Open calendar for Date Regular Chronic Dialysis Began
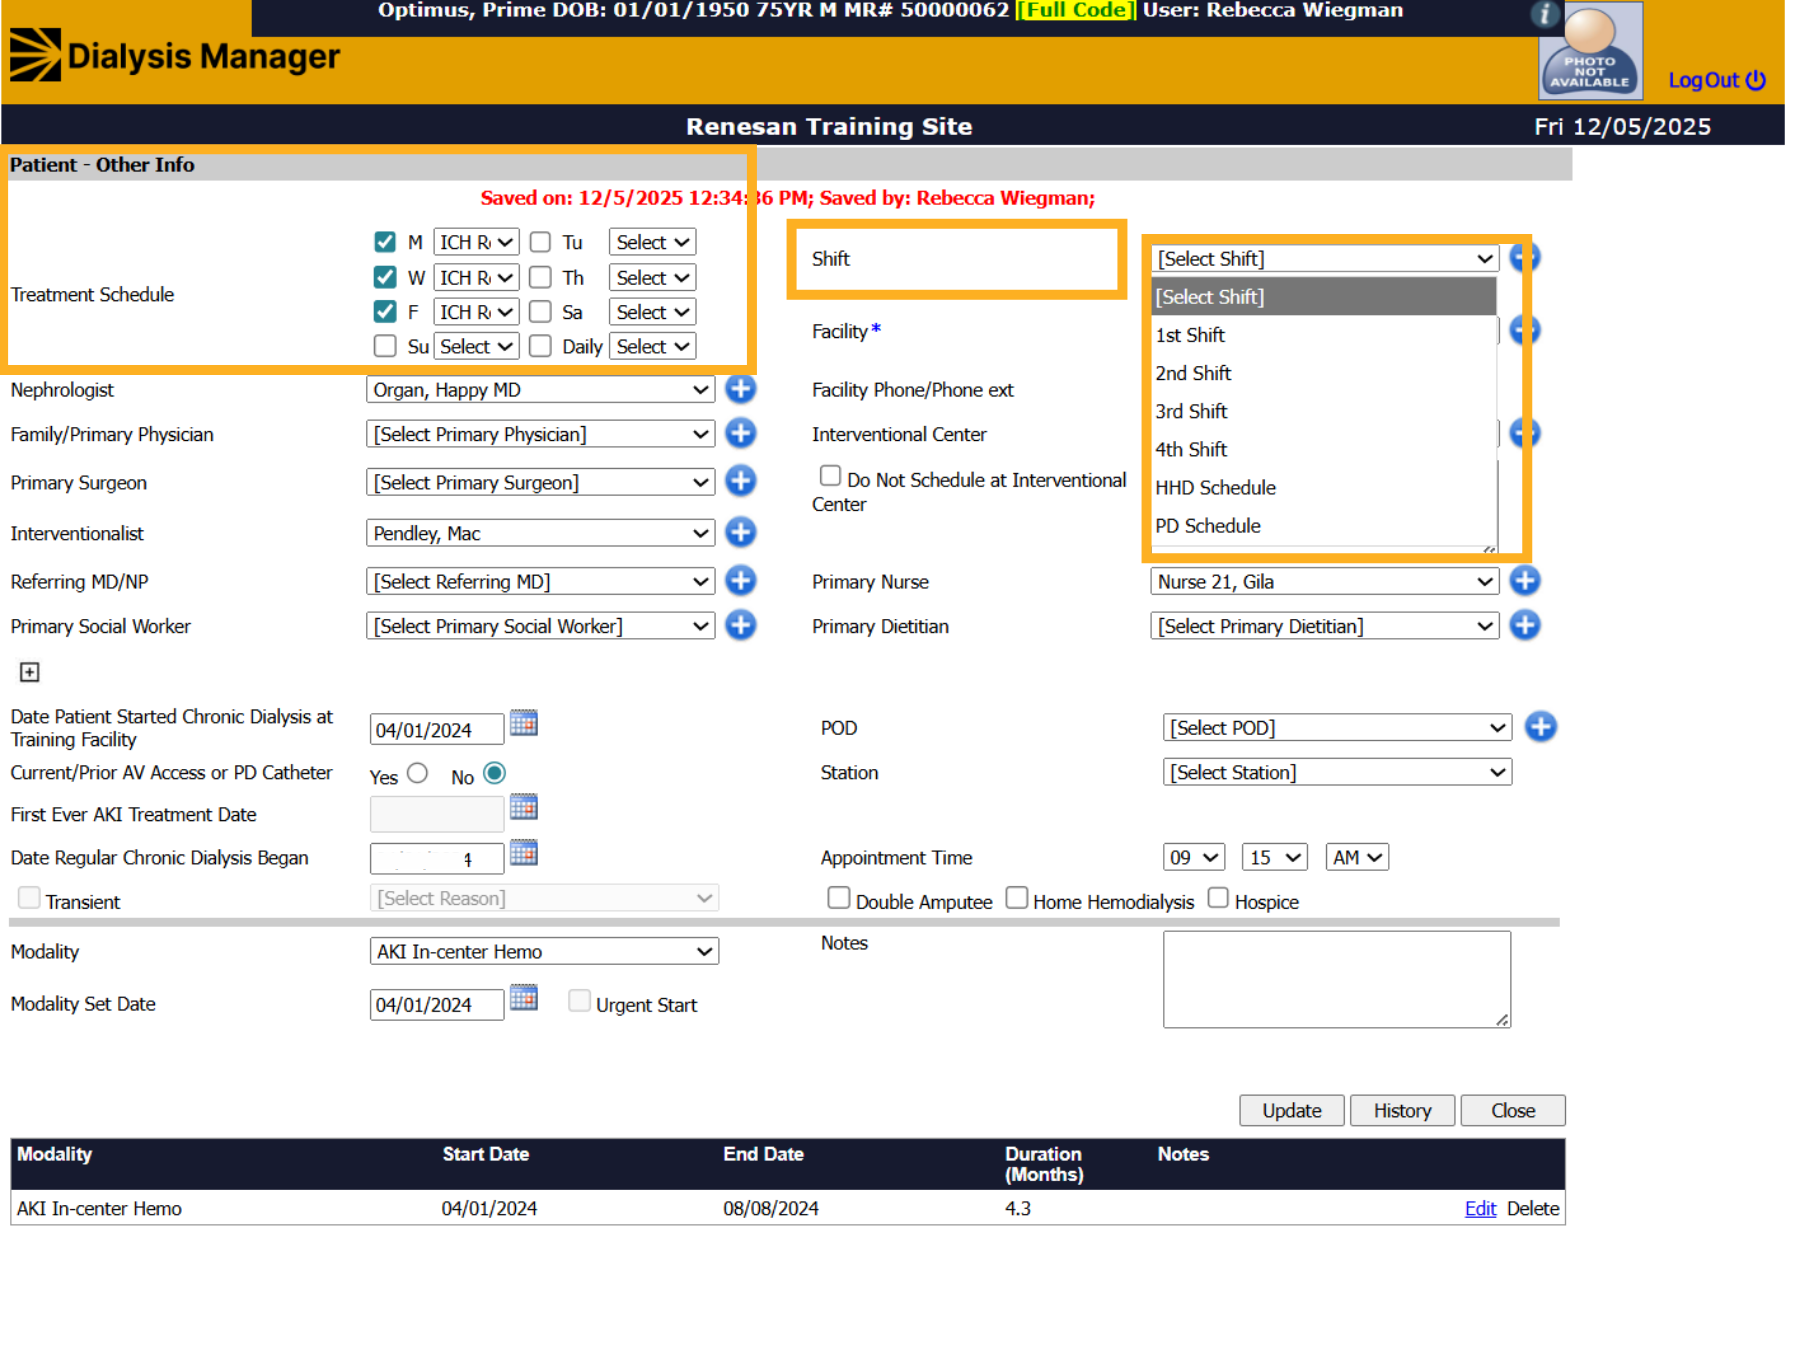 [524, 853]
